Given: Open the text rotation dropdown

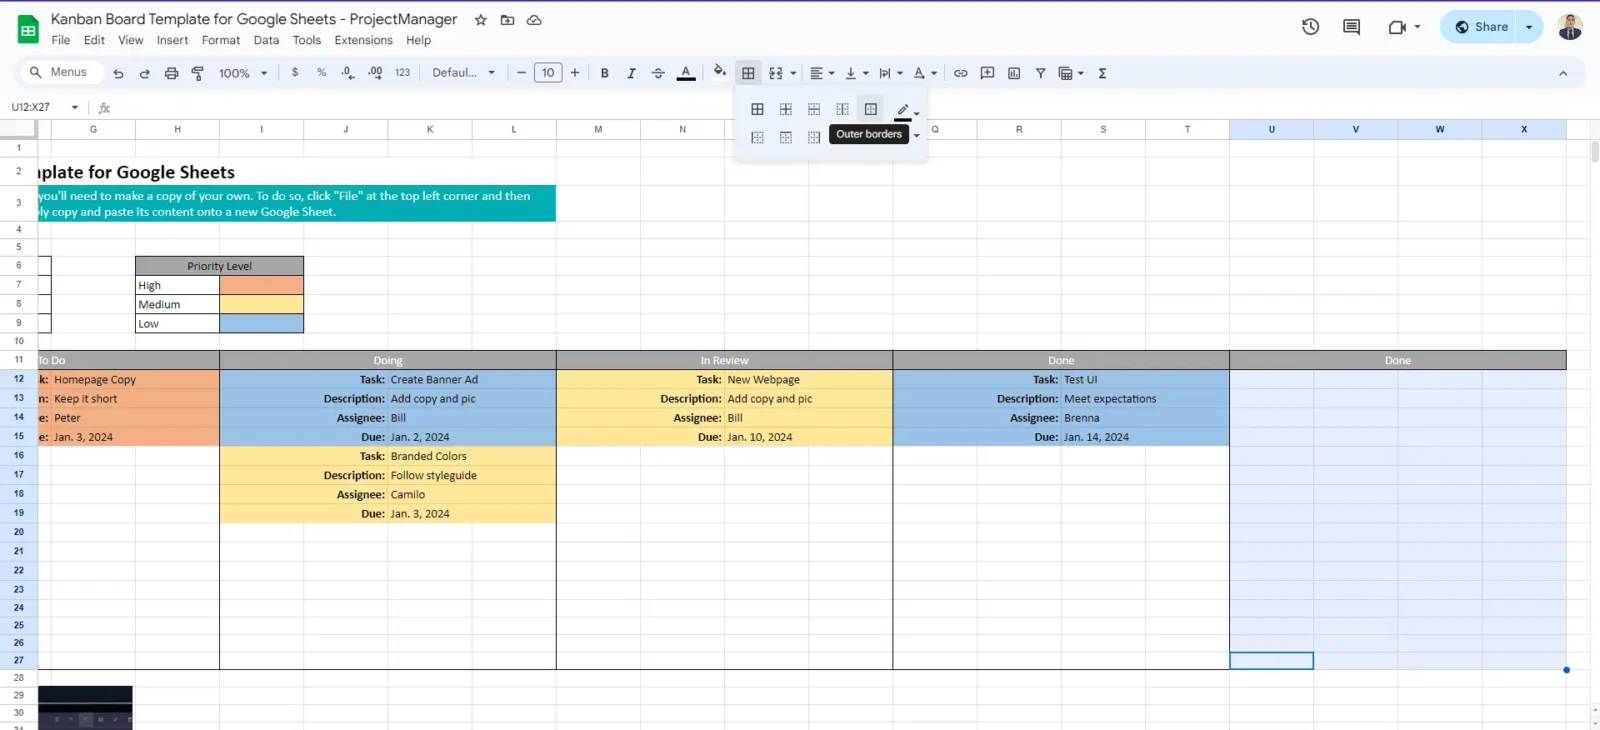Looking at the screenshot, I should click(x=925, y=73).
